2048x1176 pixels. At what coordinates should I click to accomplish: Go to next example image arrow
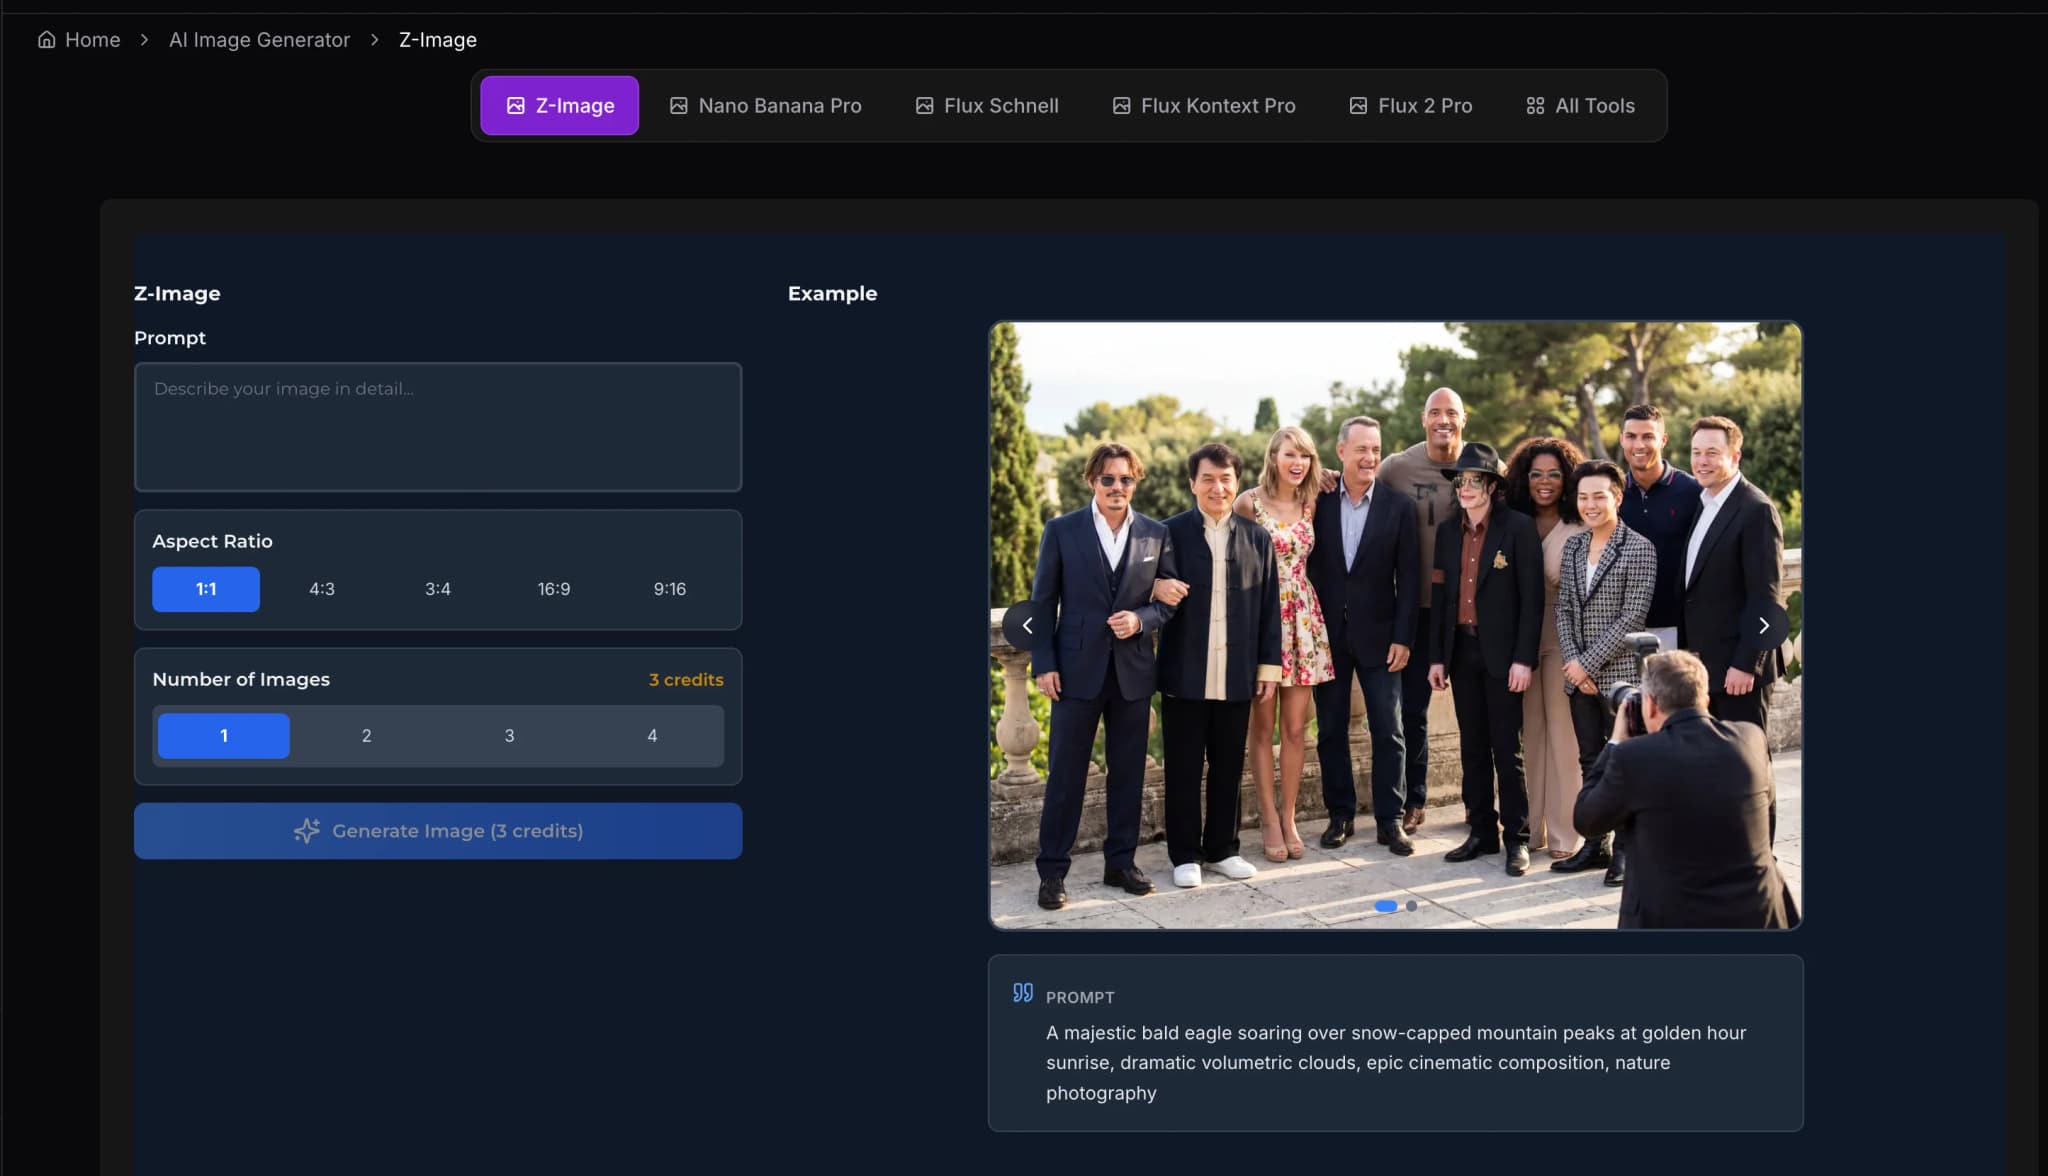pos(1763,626)
